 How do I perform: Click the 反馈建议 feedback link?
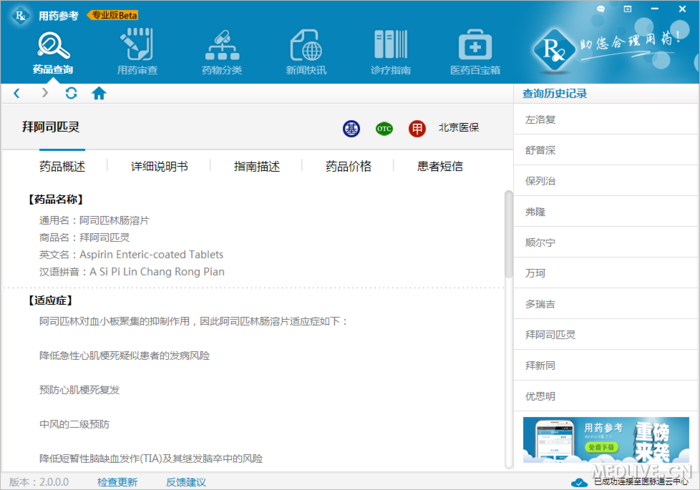click(x=186, y=482)
